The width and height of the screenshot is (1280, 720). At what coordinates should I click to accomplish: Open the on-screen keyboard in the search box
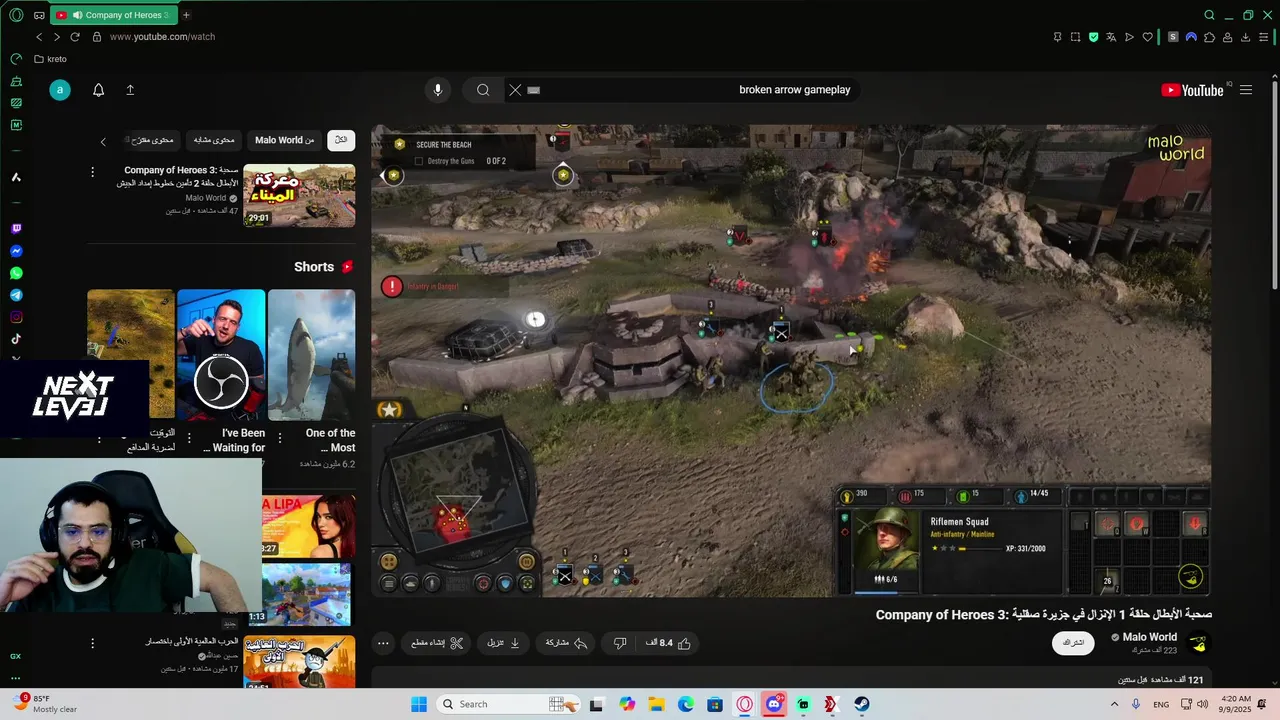coord(534,90)
